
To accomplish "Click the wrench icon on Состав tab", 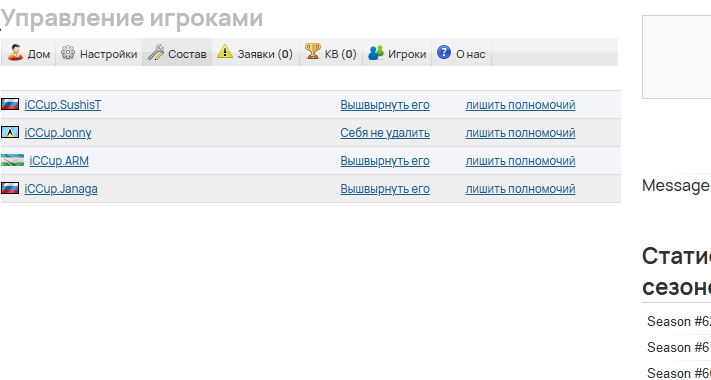I will tap(156, 53).
